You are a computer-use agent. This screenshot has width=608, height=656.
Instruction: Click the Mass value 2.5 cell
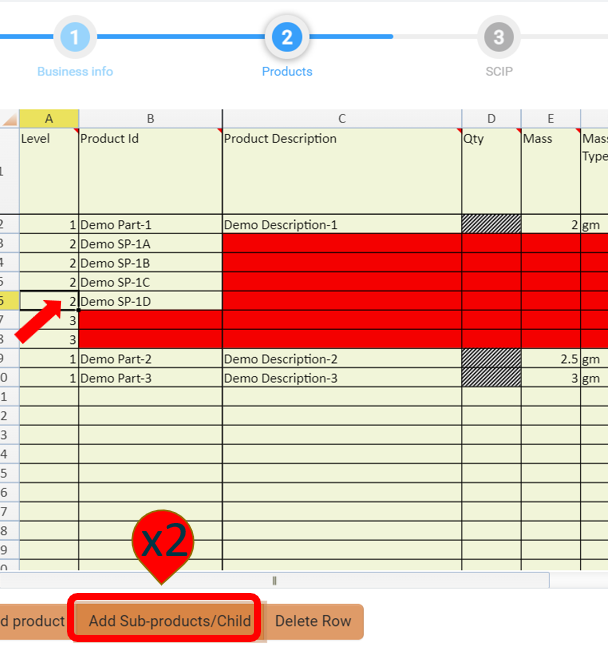pyautogui.click(x=550, y=359)
